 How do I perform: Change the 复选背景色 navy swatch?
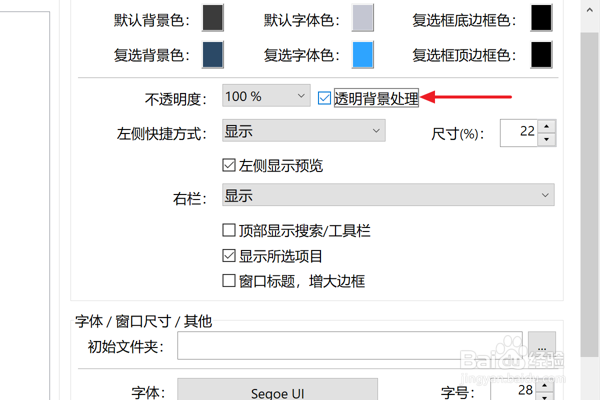[x=213, y=55]
